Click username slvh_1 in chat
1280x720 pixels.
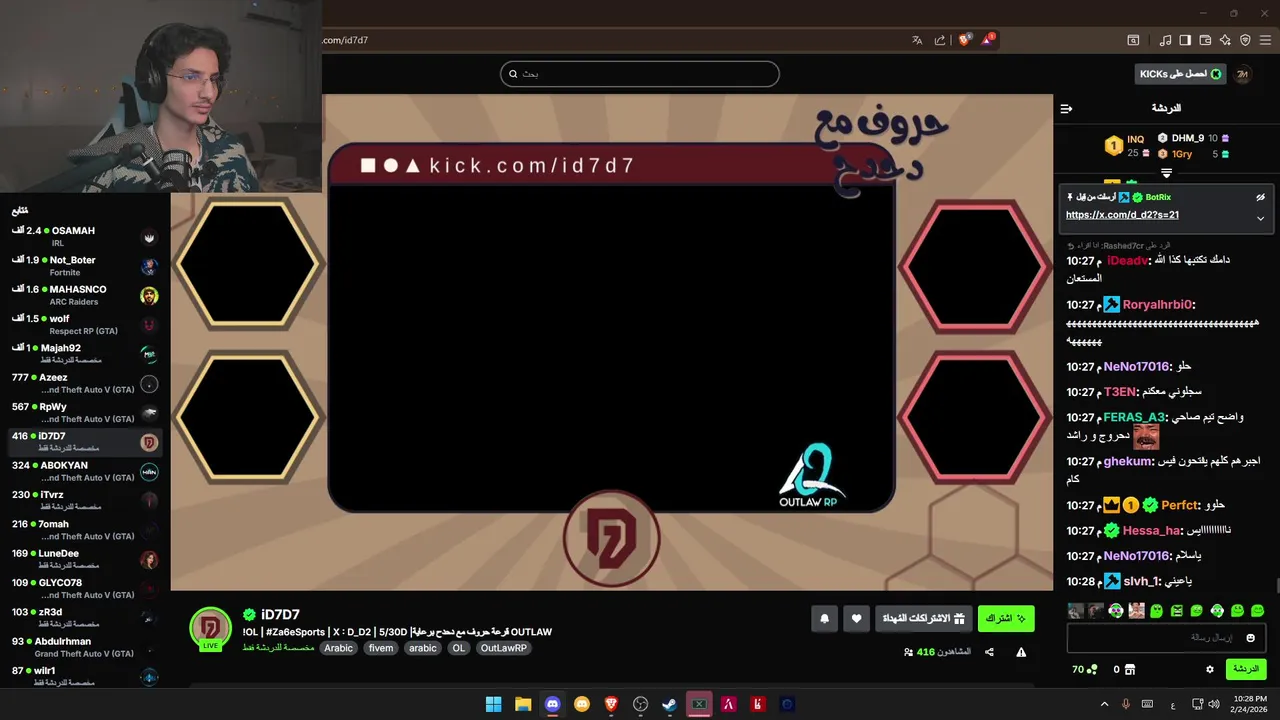point(1142,581)
